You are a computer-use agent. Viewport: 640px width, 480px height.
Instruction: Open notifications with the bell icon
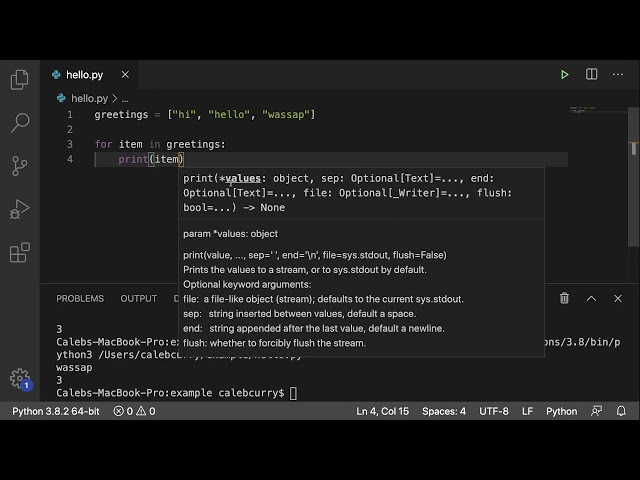(621, 411)
